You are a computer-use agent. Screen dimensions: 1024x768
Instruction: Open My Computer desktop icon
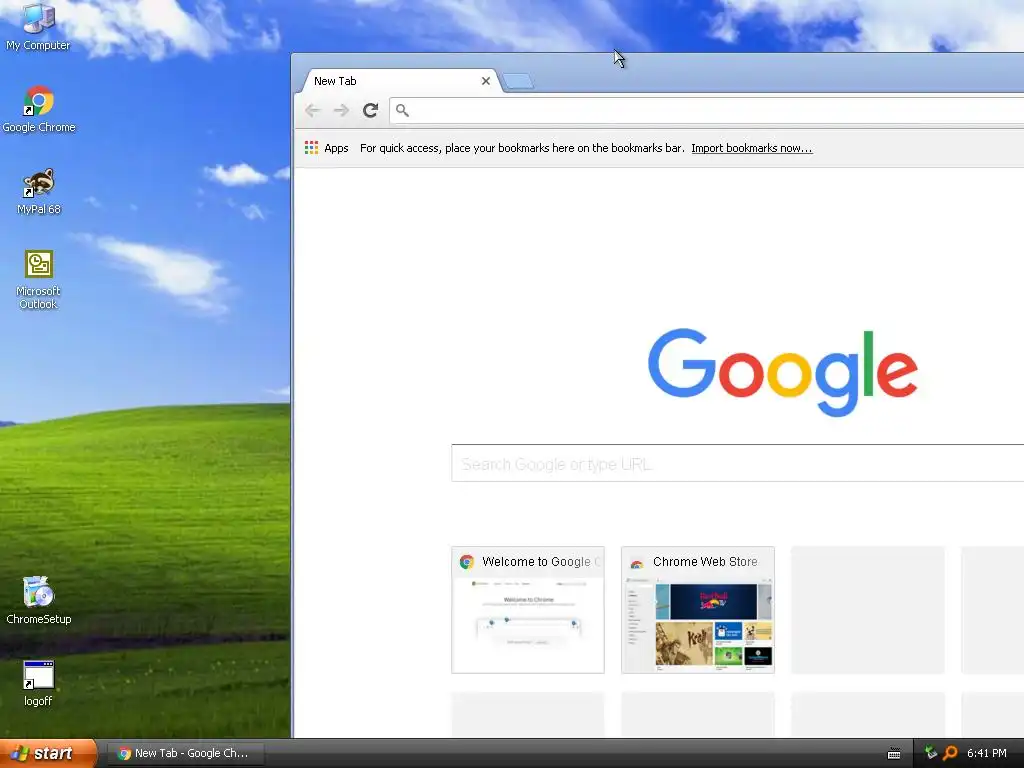38,27
